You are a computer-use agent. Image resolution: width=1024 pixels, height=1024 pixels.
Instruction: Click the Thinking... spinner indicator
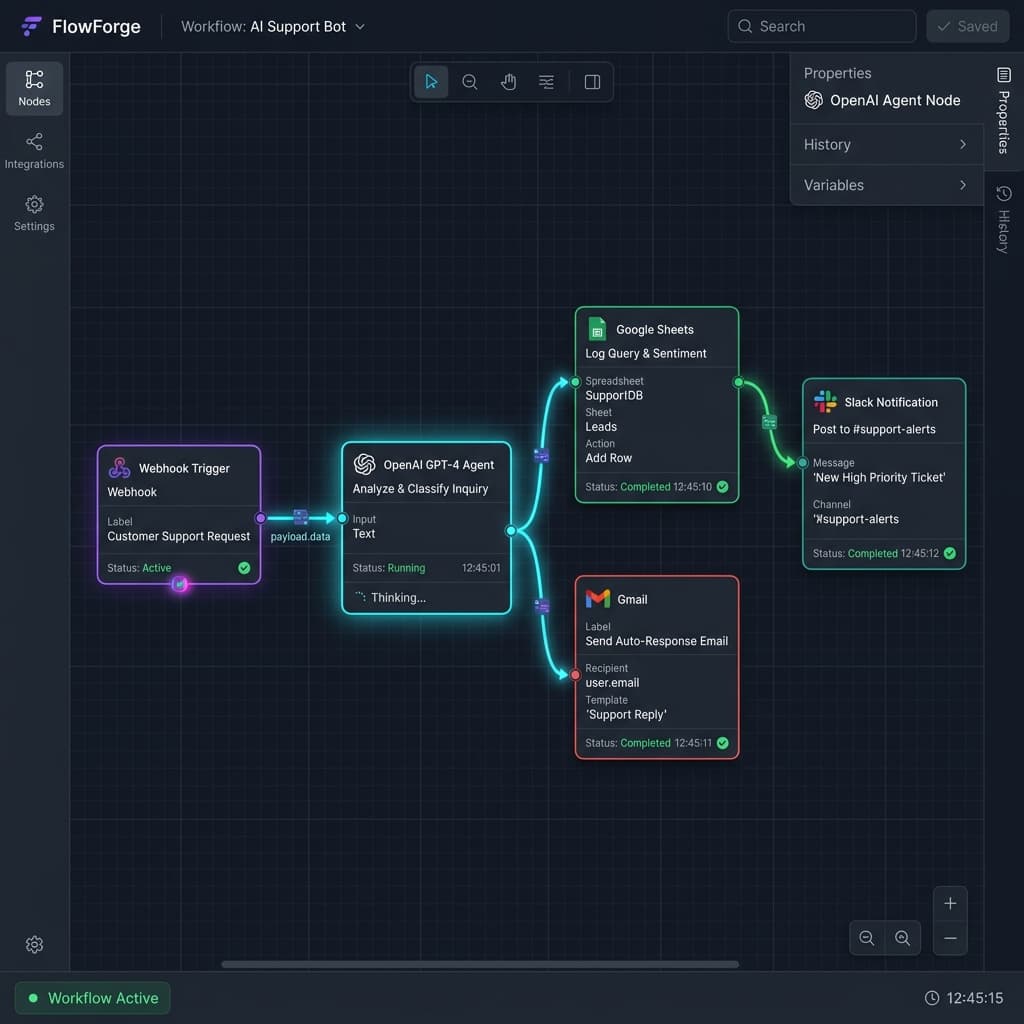359,597
